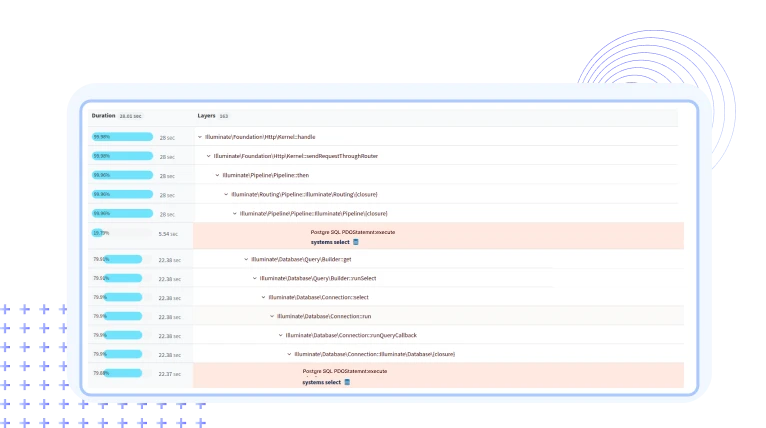Click database icon in the 5.54 sec row
The width and height of the screenshot is (766, 428).
[356, 242]
